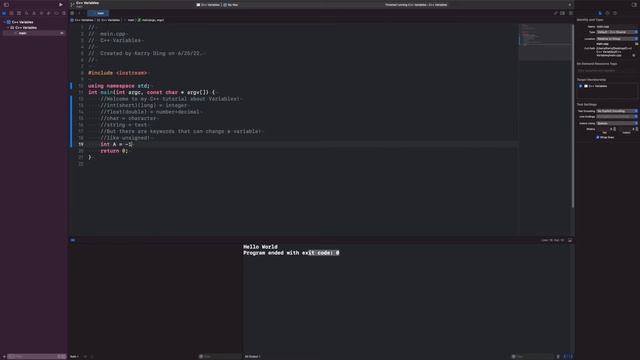Image resolution: width=640 pixels, height=360 pixels.
Task: Open the Line Endings dropdown
Action: 617,117
